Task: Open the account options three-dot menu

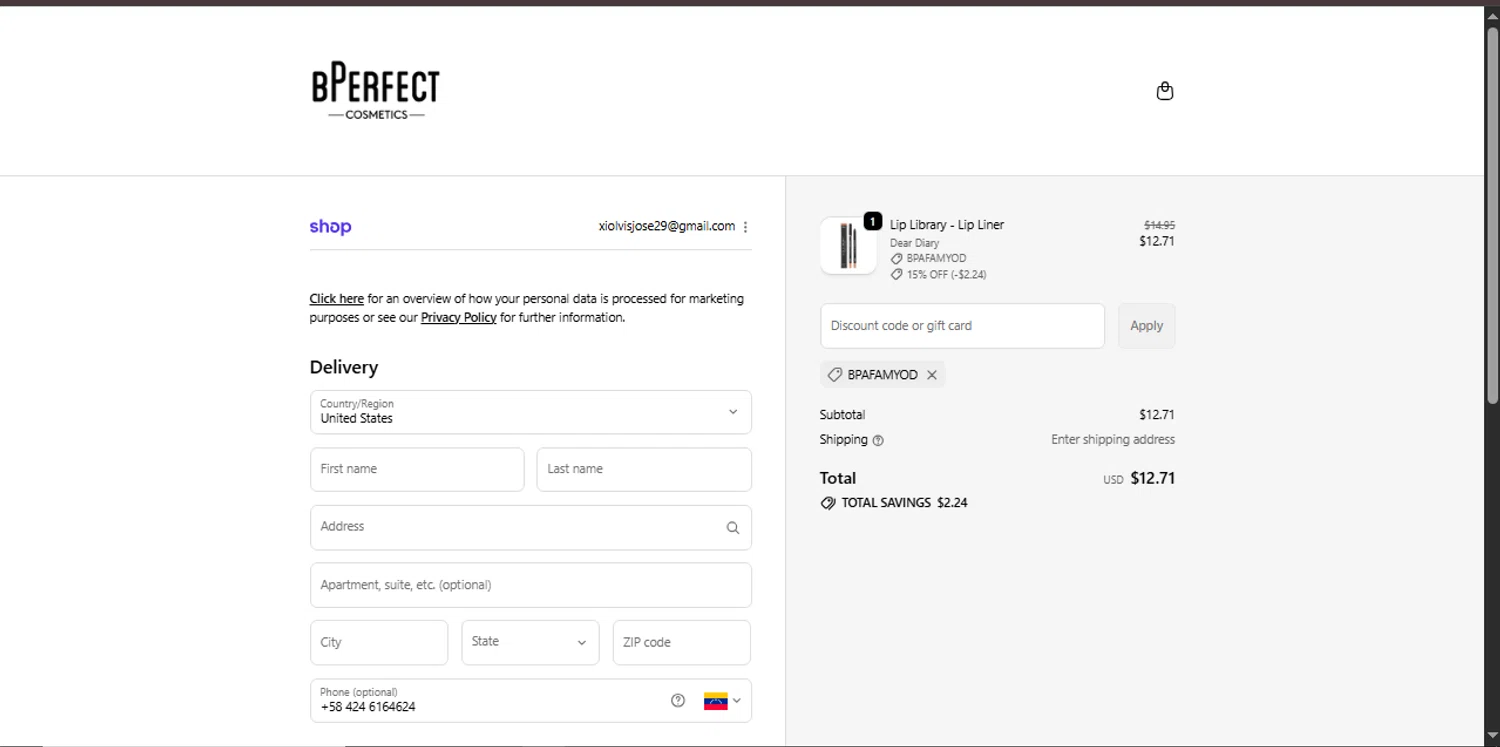Action: click(x=745, y=227)
